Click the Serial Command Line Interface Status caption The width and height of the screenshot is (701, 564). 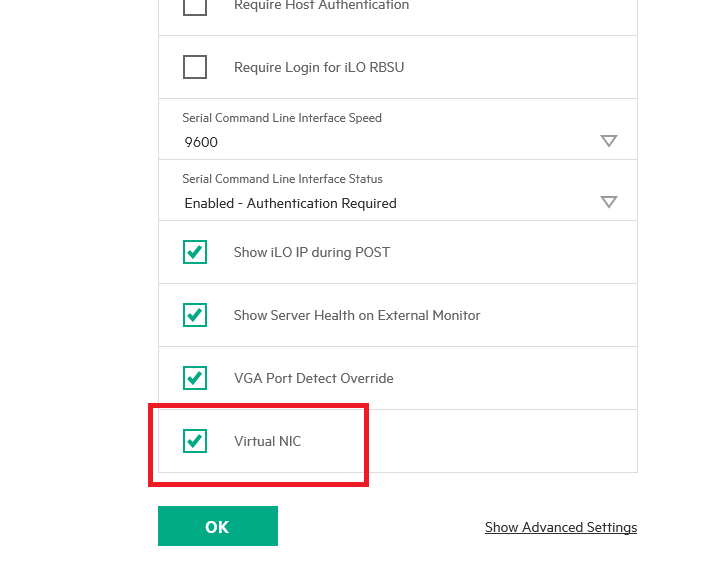point(282,179)
